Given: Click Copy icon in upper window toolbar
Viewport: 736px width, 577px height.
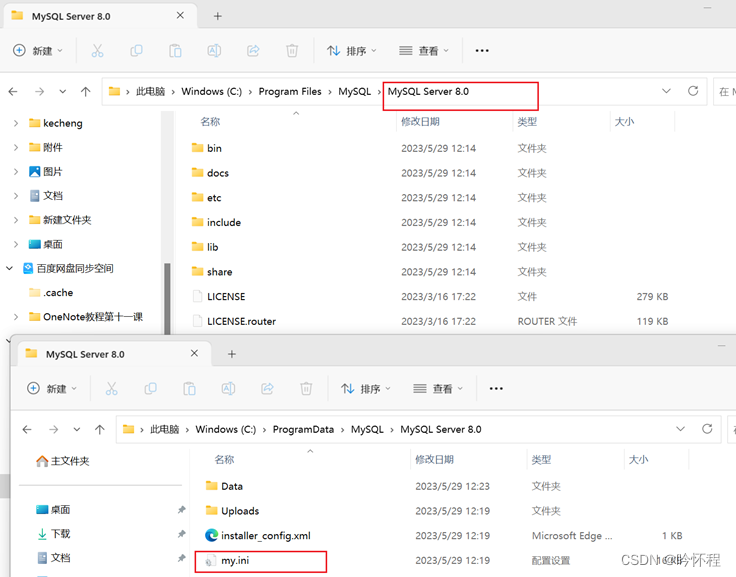Looking at the screenshot, I should coord(137,51).
